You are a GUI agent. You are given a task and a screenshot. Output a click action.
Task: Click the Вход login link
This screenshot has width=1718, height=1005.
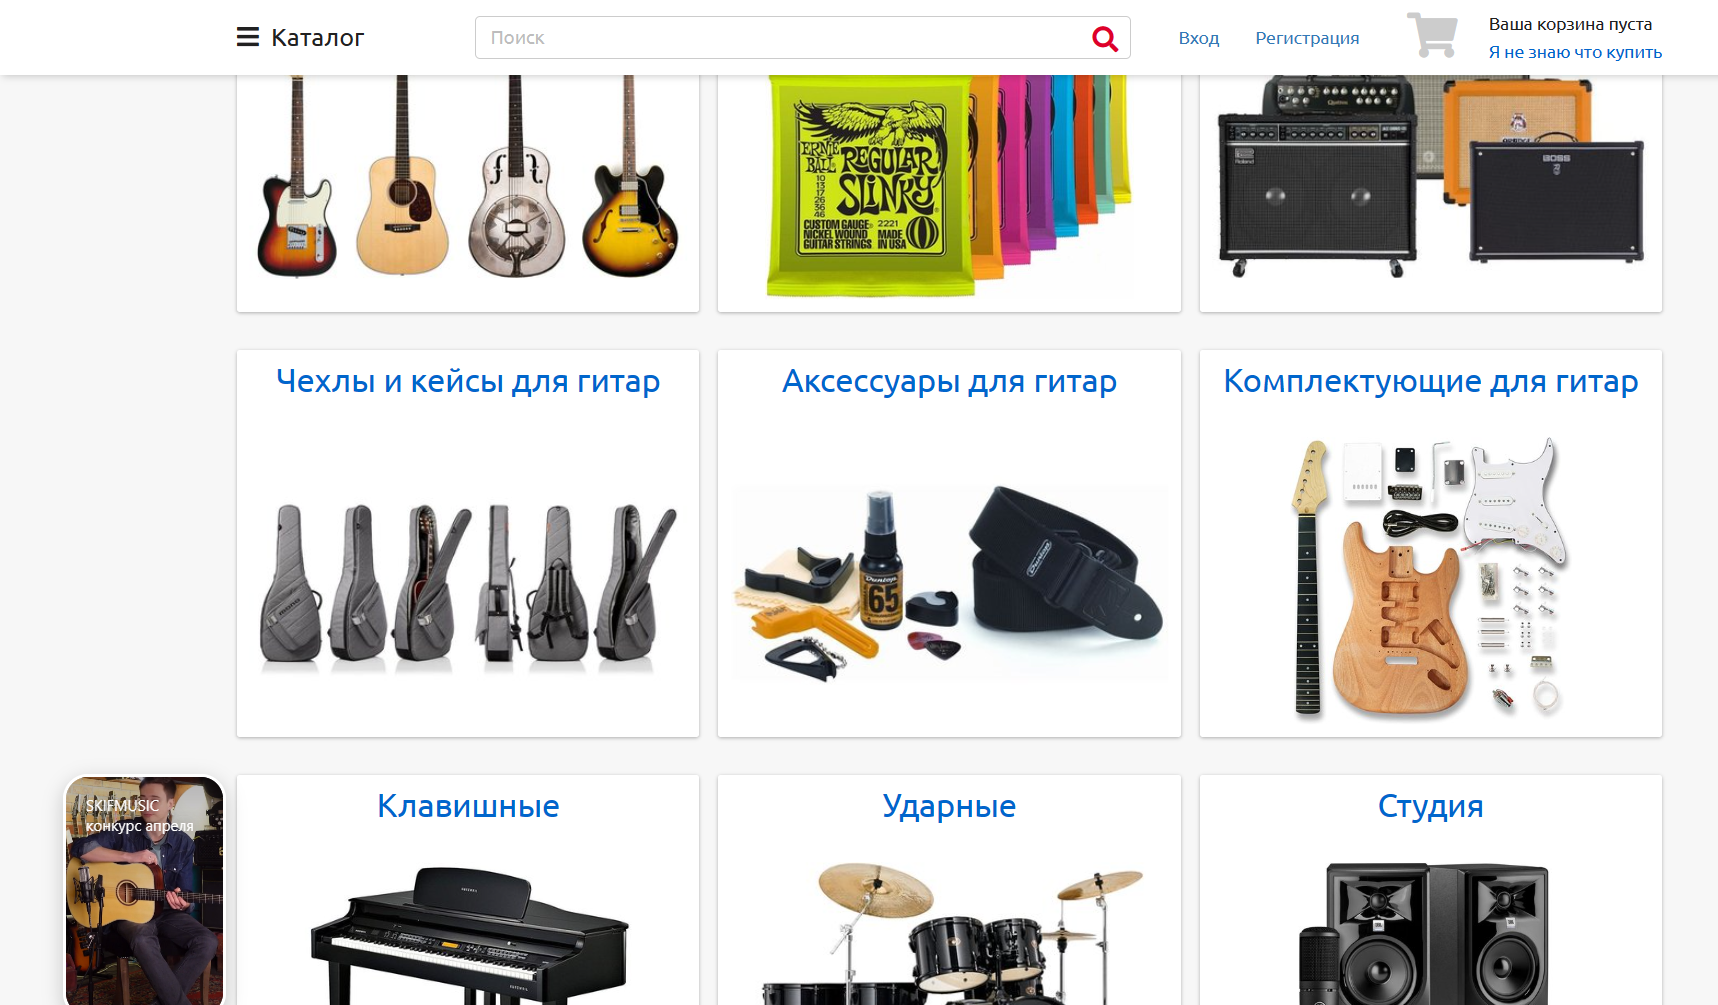click(x=1198, y=38)
